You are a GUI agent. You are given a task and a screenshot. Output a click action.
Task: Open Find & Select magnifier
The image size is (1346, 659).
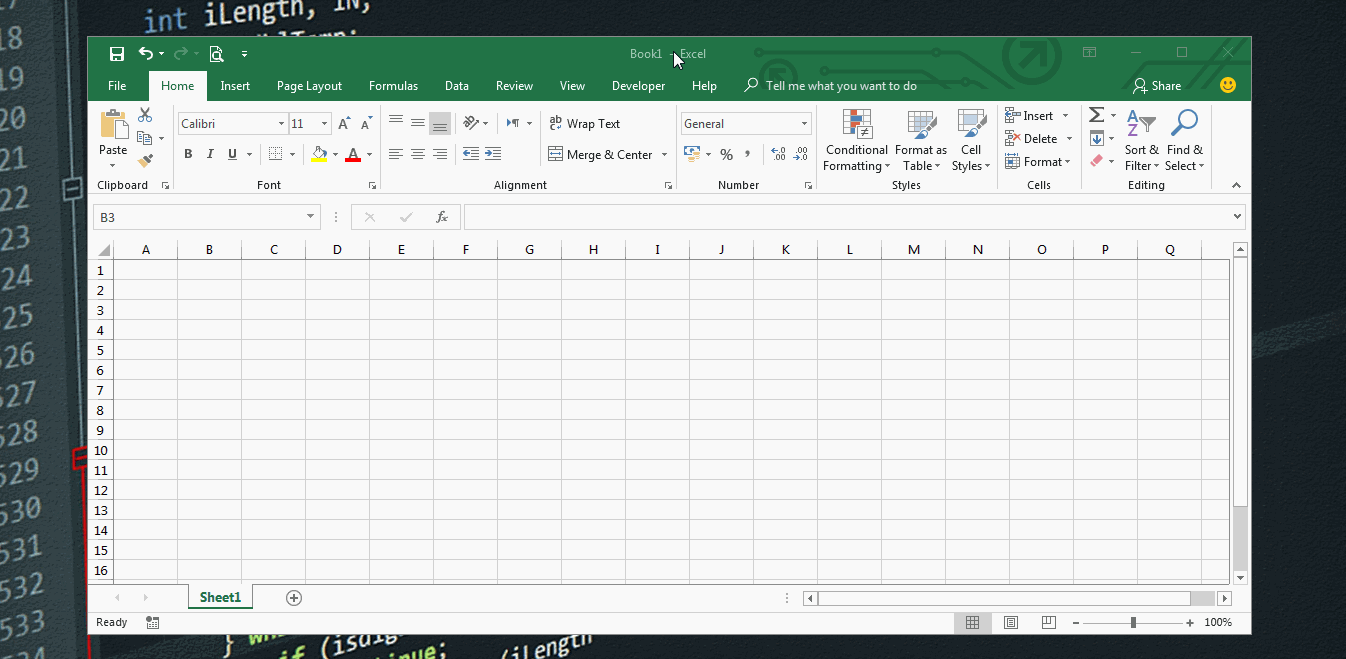pyautogui.click(x=1184, y=141)
